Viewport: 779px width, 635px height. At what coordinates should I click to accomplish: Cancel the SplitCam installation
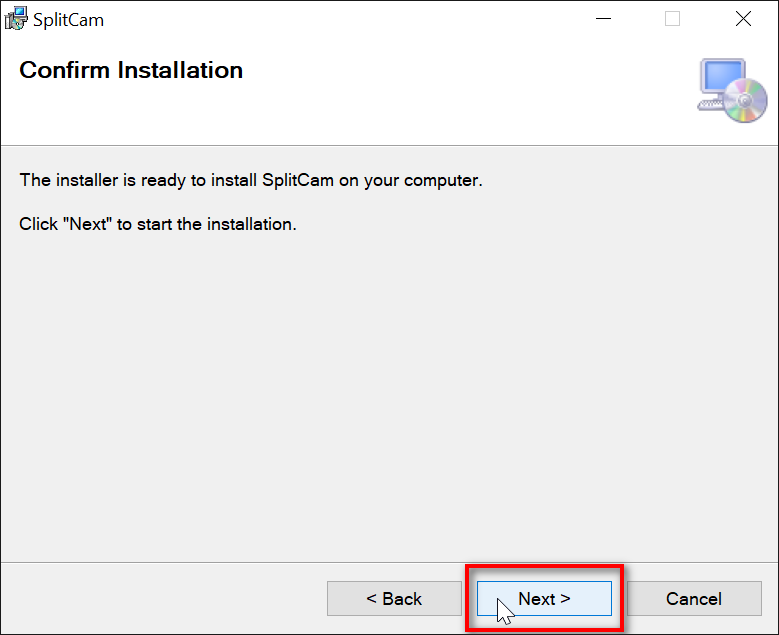pyautogui.click(x=694, y=599)
